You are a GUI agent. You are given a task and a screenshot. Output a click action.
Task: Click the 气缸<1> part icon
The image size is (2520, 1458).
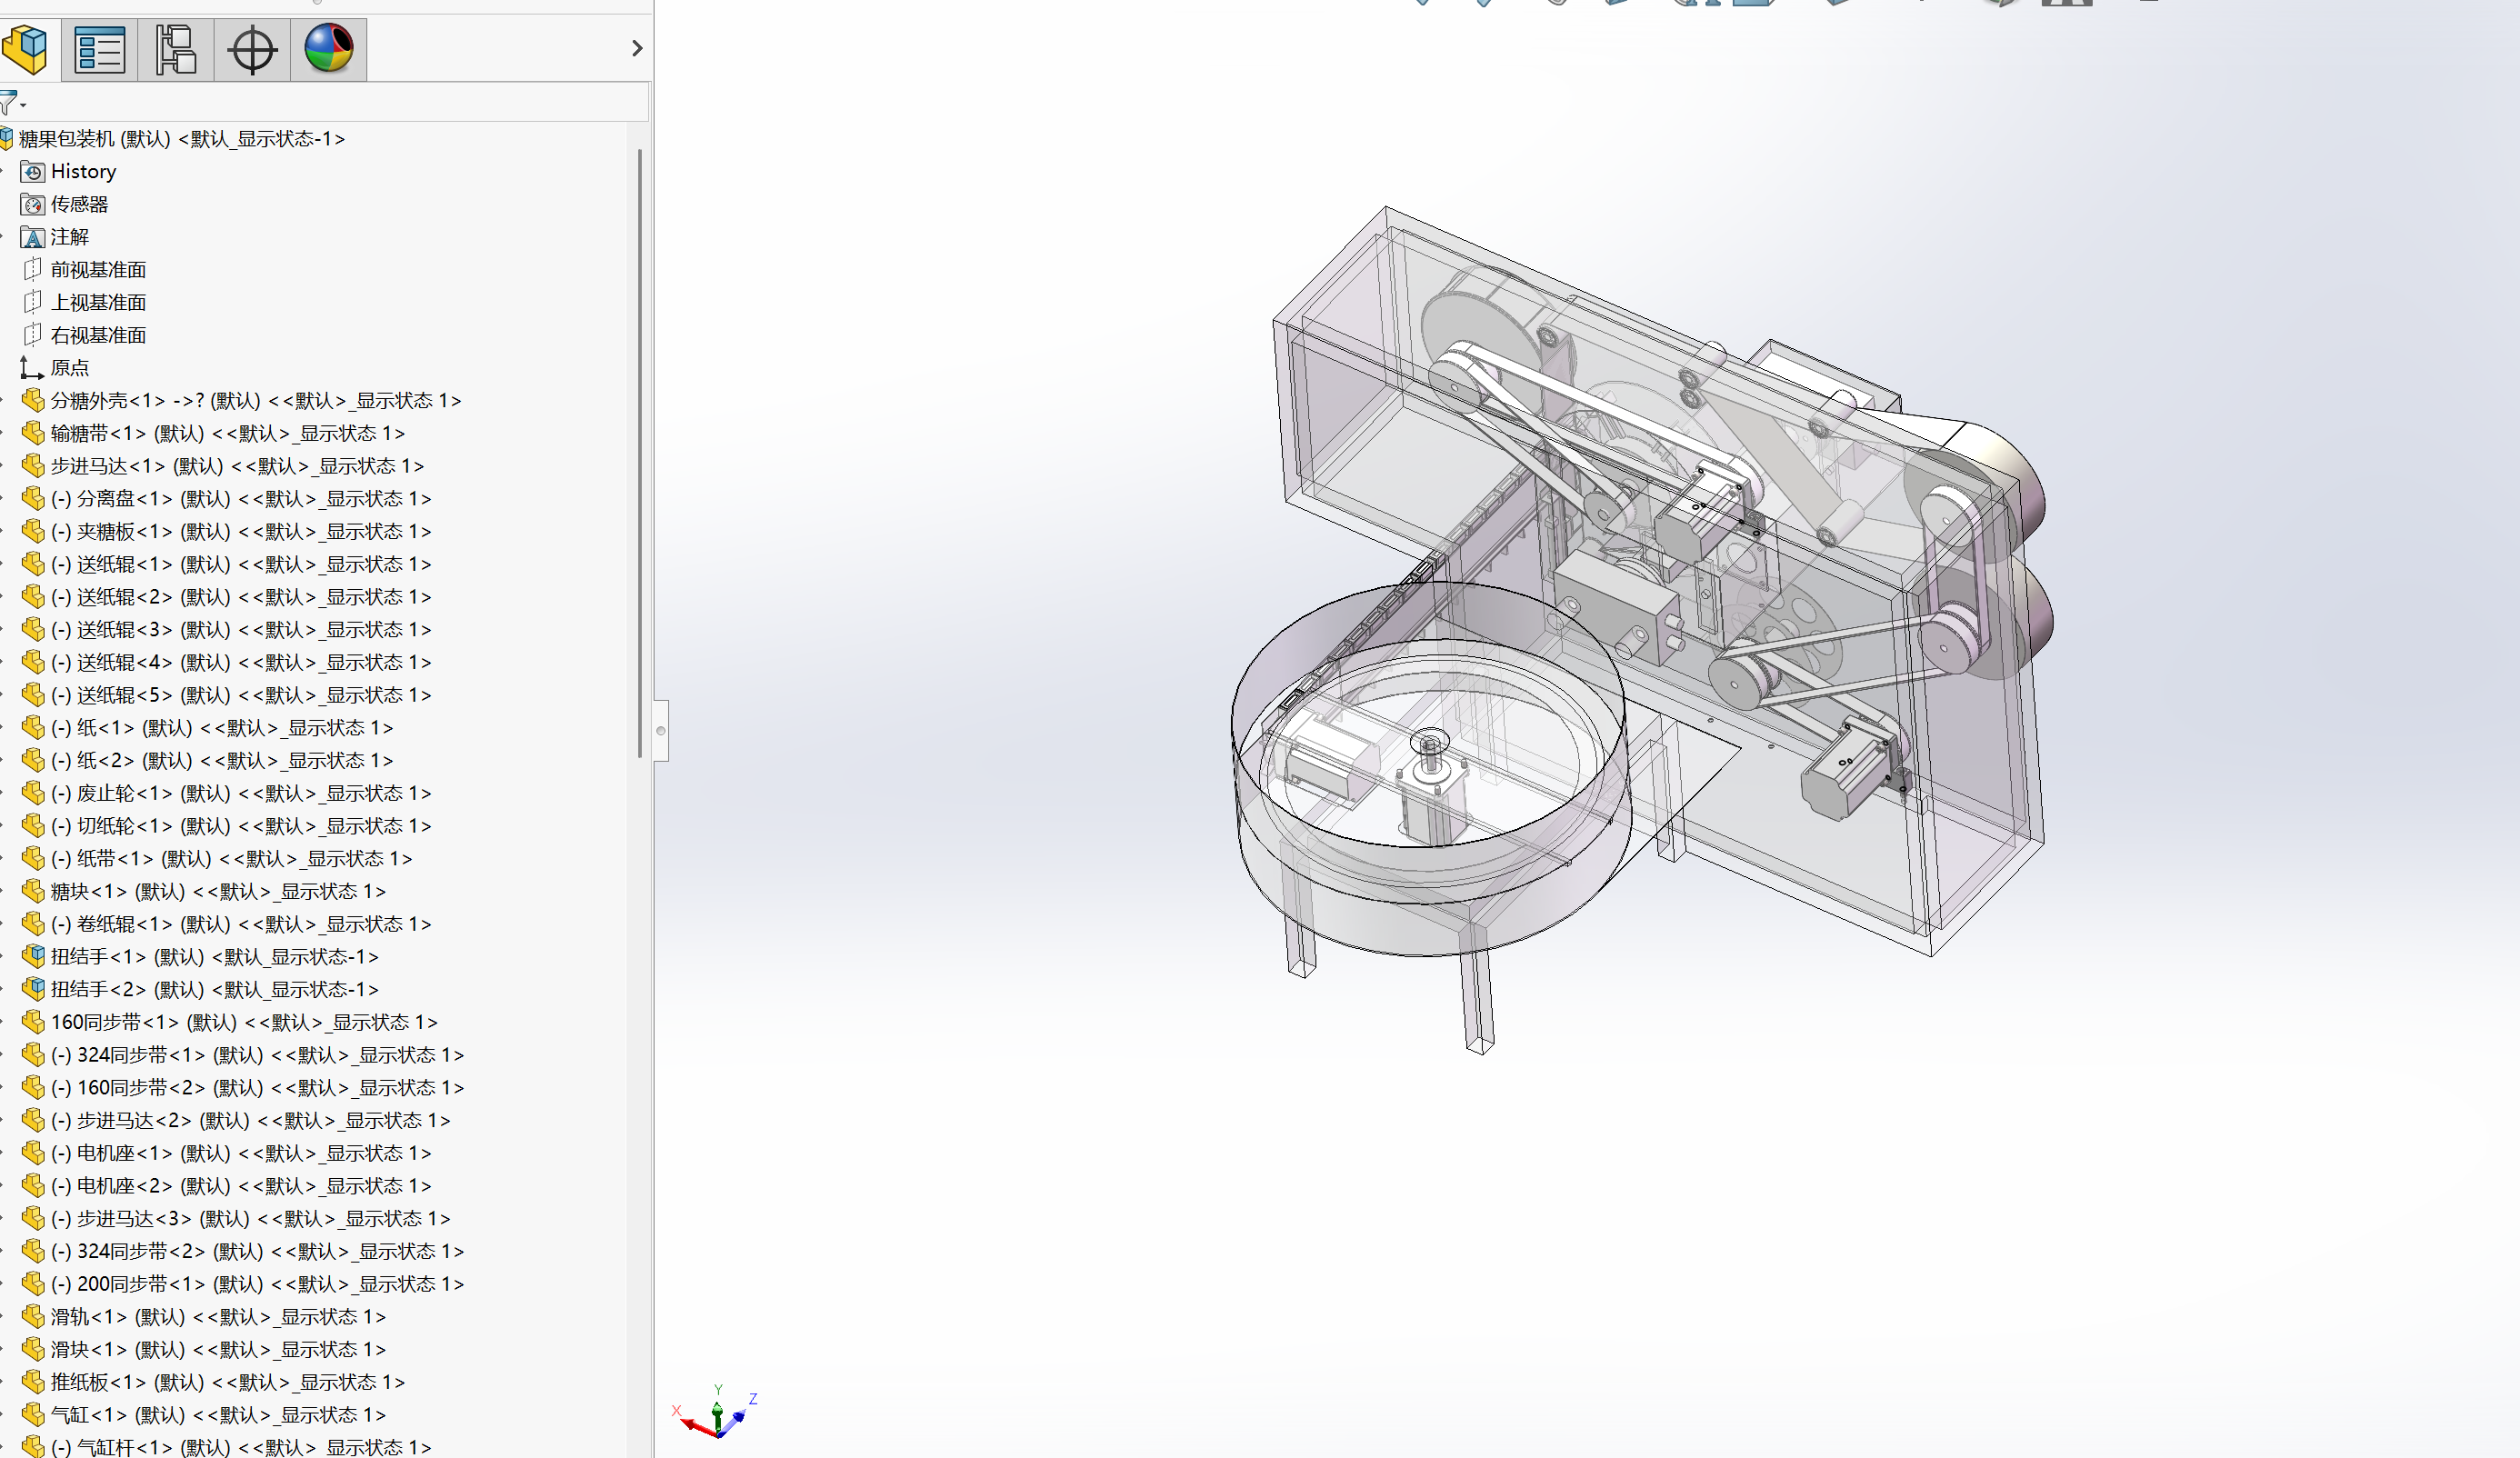click(33, 1415)
